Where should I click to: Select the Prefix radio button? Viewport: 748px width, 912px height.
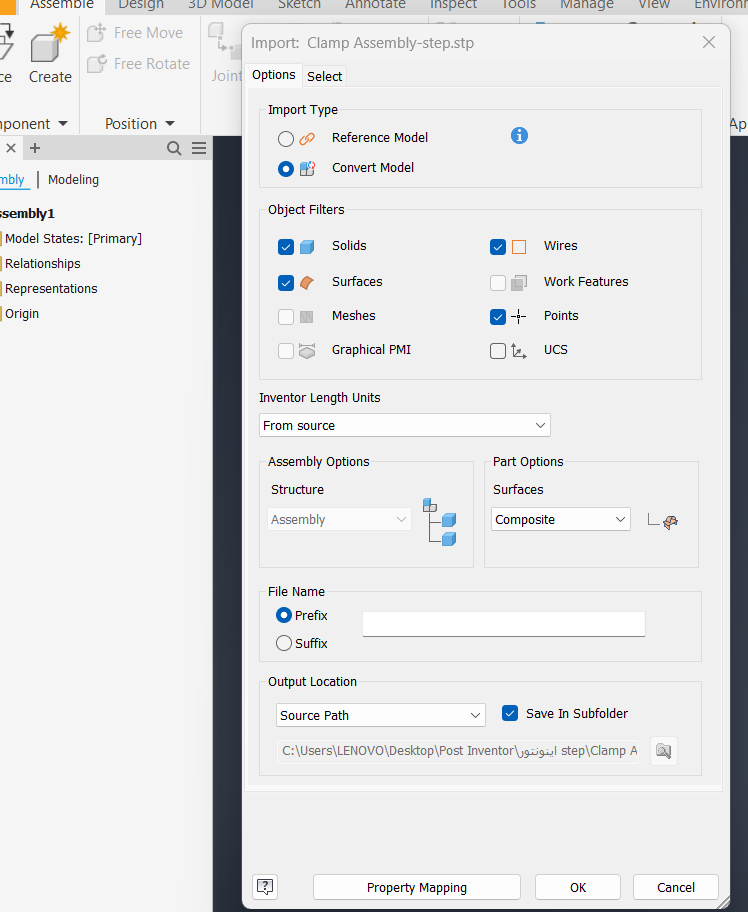click(x=284, y=615)
